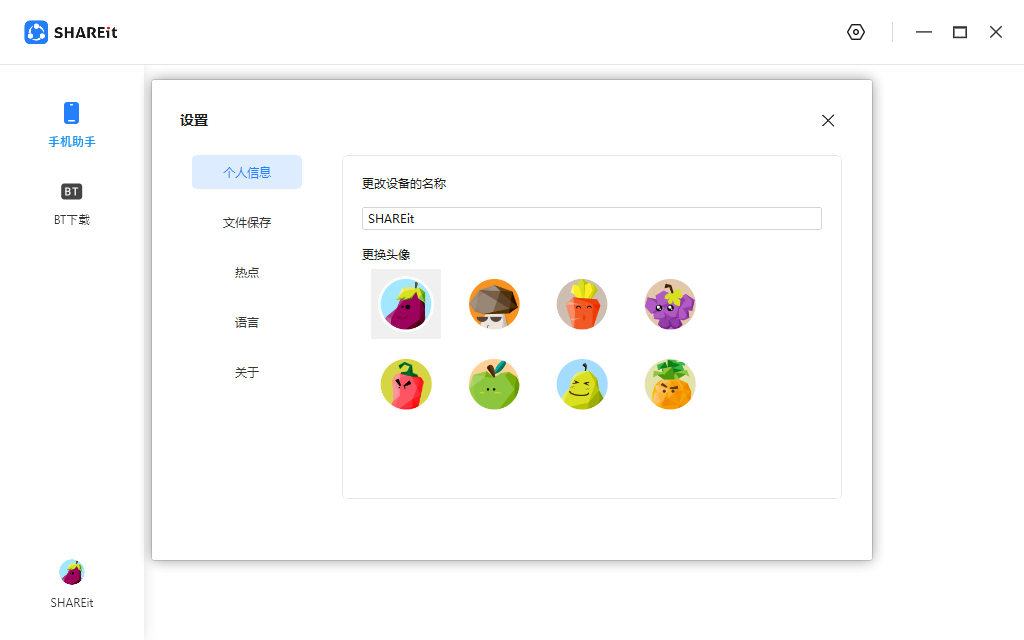Choose the orange pineapple avatar
1024x640 pixels.
(x=670, y=385)
